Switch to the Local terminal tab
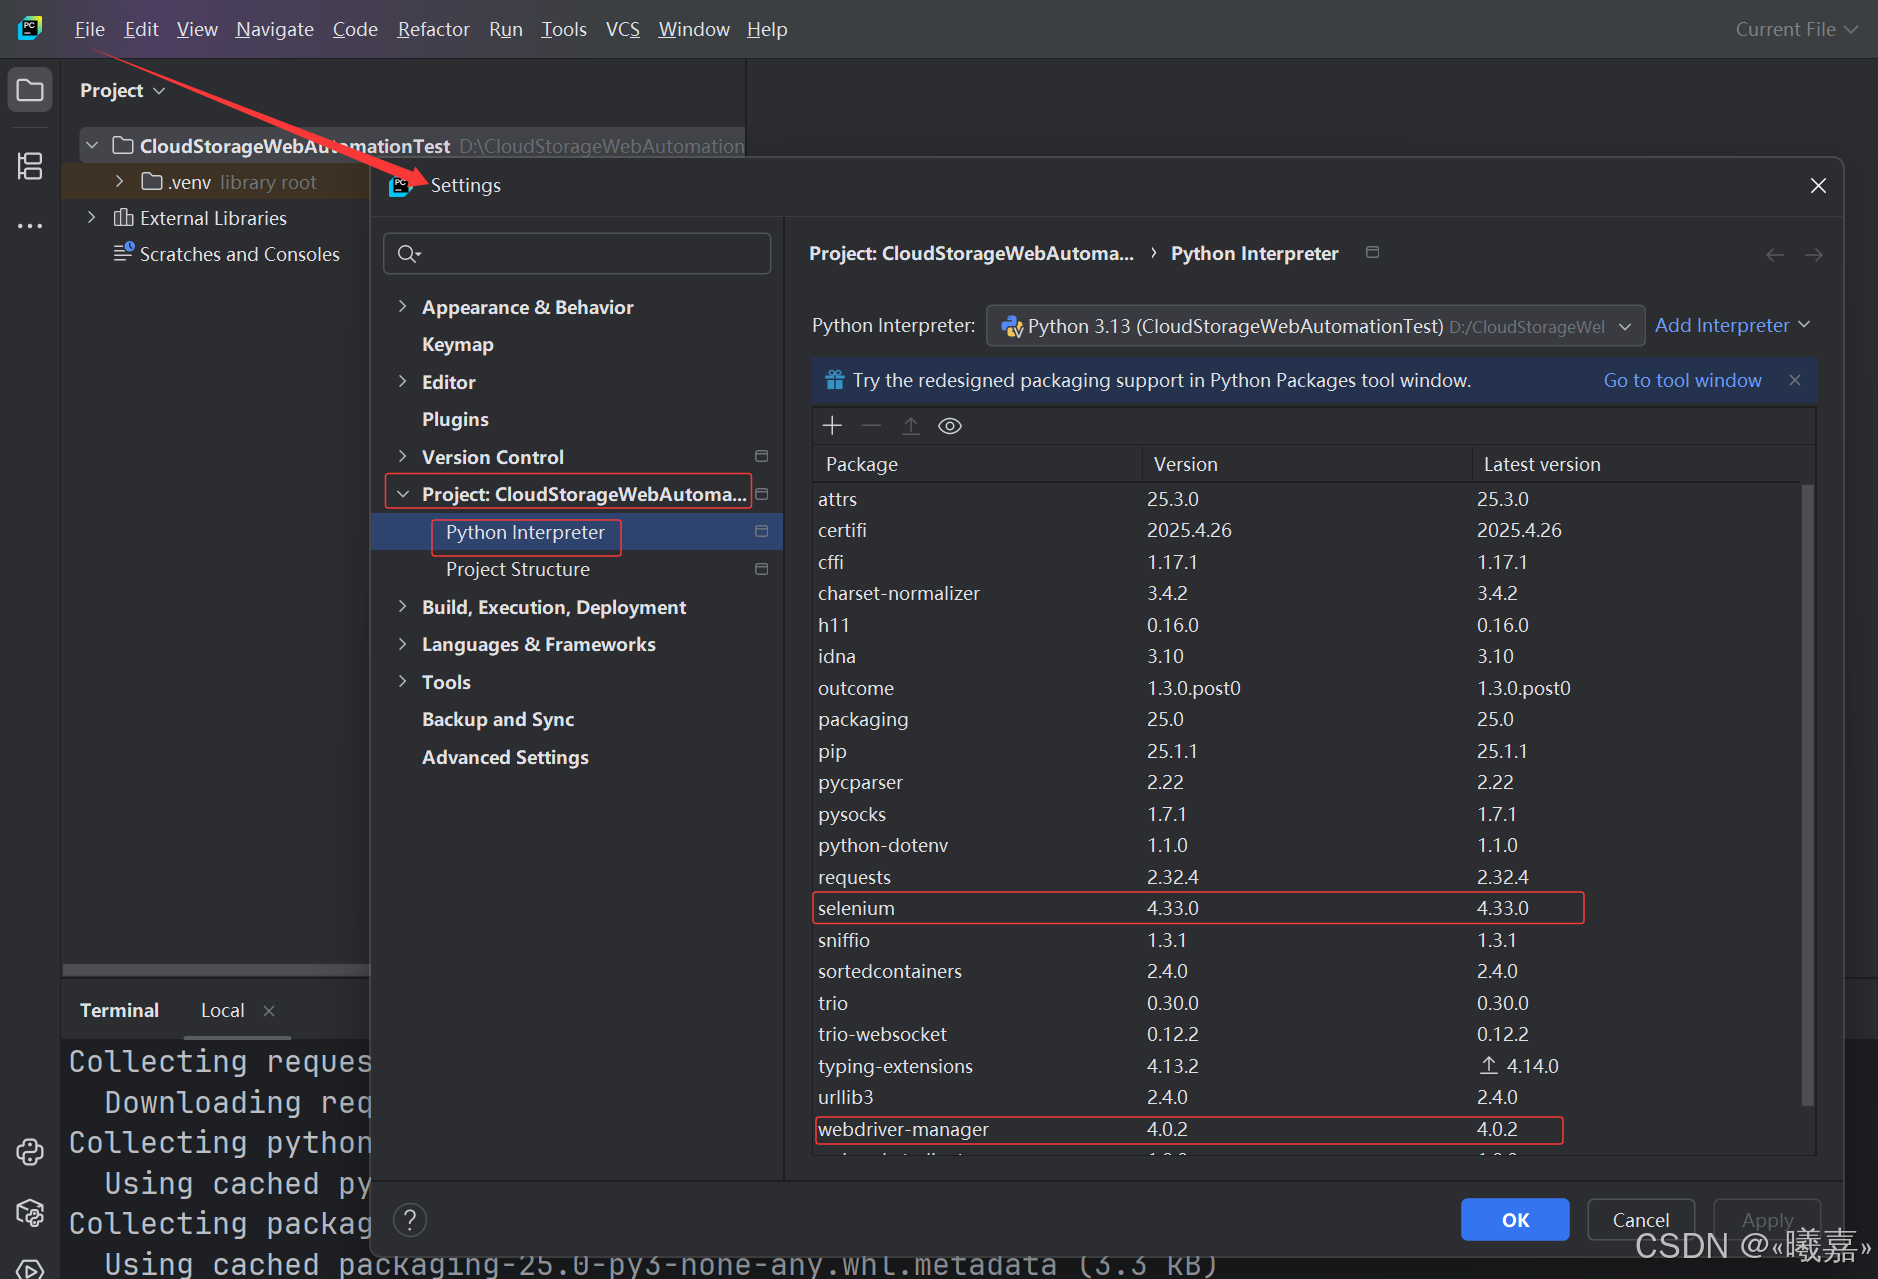The height and width of the screenshot is (1279, 1878). point(222,1011)
